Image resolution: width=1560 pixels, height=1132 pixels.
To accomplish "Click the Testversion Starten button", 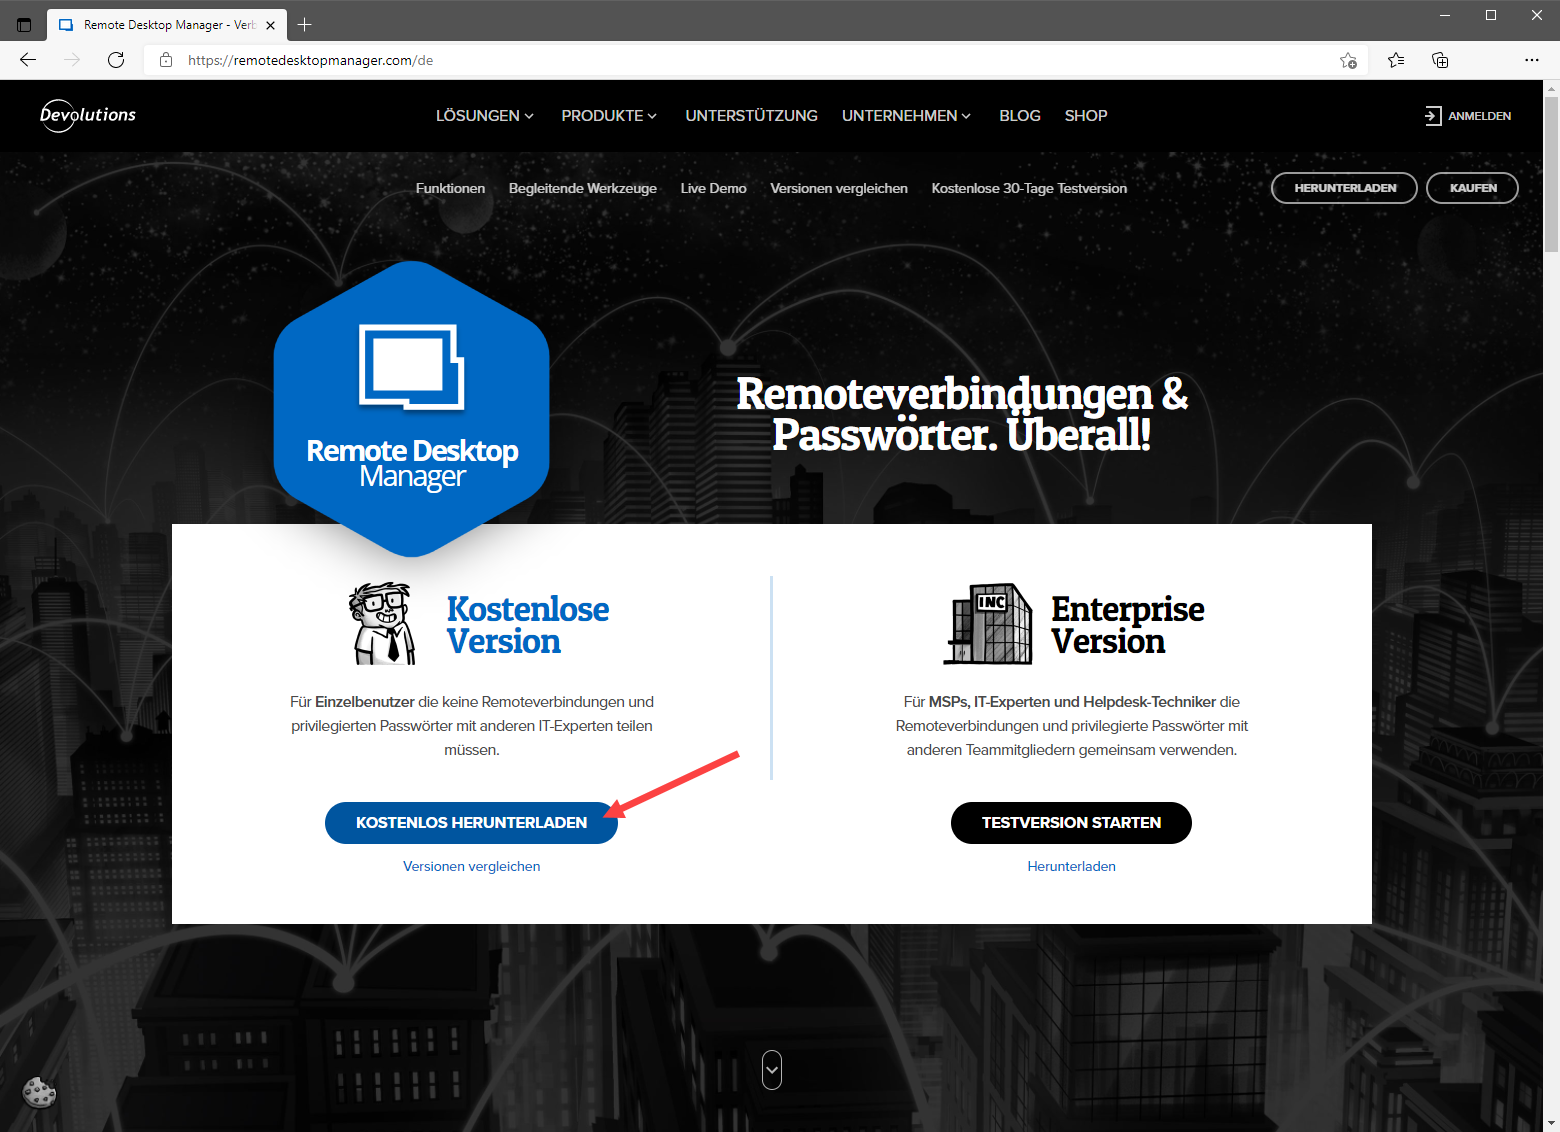I will tap(1071, 823).
